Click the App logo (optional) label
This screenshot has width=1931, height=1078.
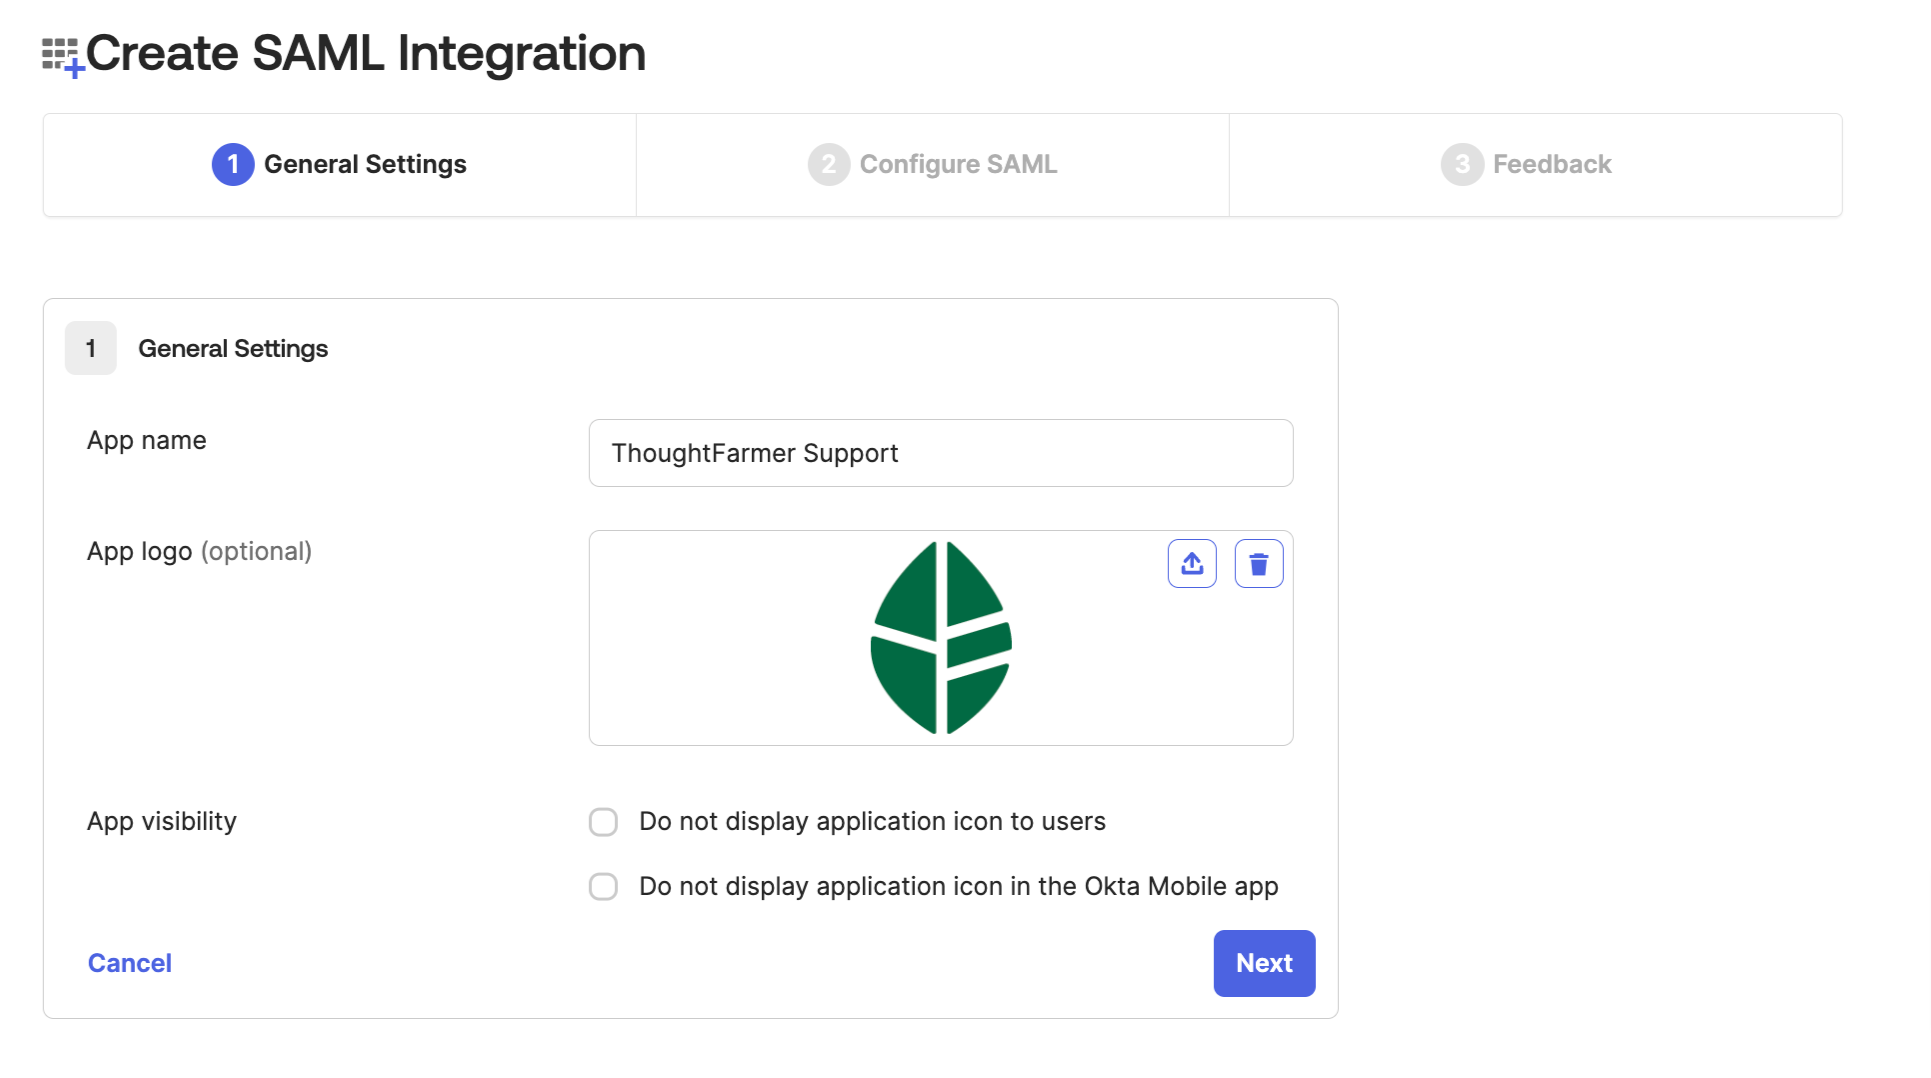199,552
